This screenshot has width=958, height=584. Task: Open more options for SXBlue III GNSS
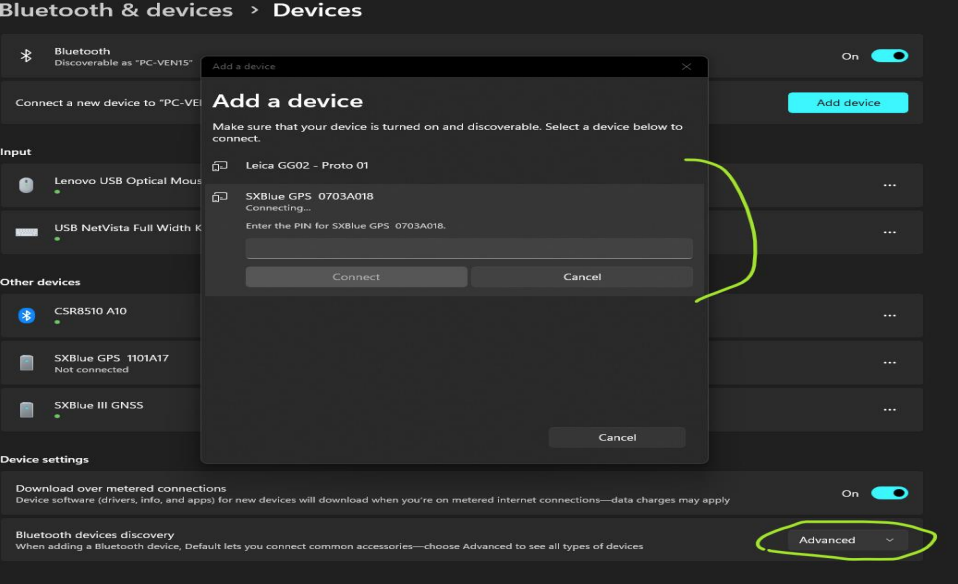point(890,410)
